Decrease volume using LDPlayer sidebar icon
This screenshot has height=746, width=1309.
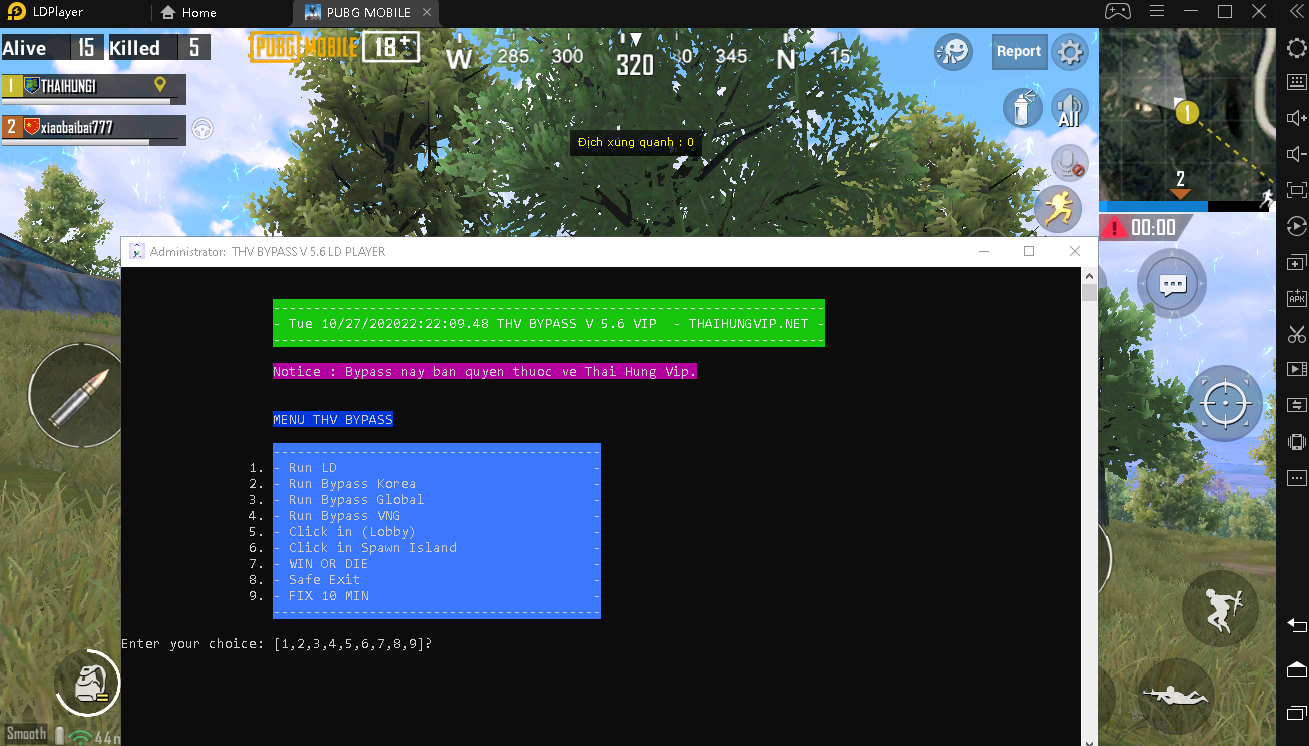pyautogui.click(x=1296, y=154)
